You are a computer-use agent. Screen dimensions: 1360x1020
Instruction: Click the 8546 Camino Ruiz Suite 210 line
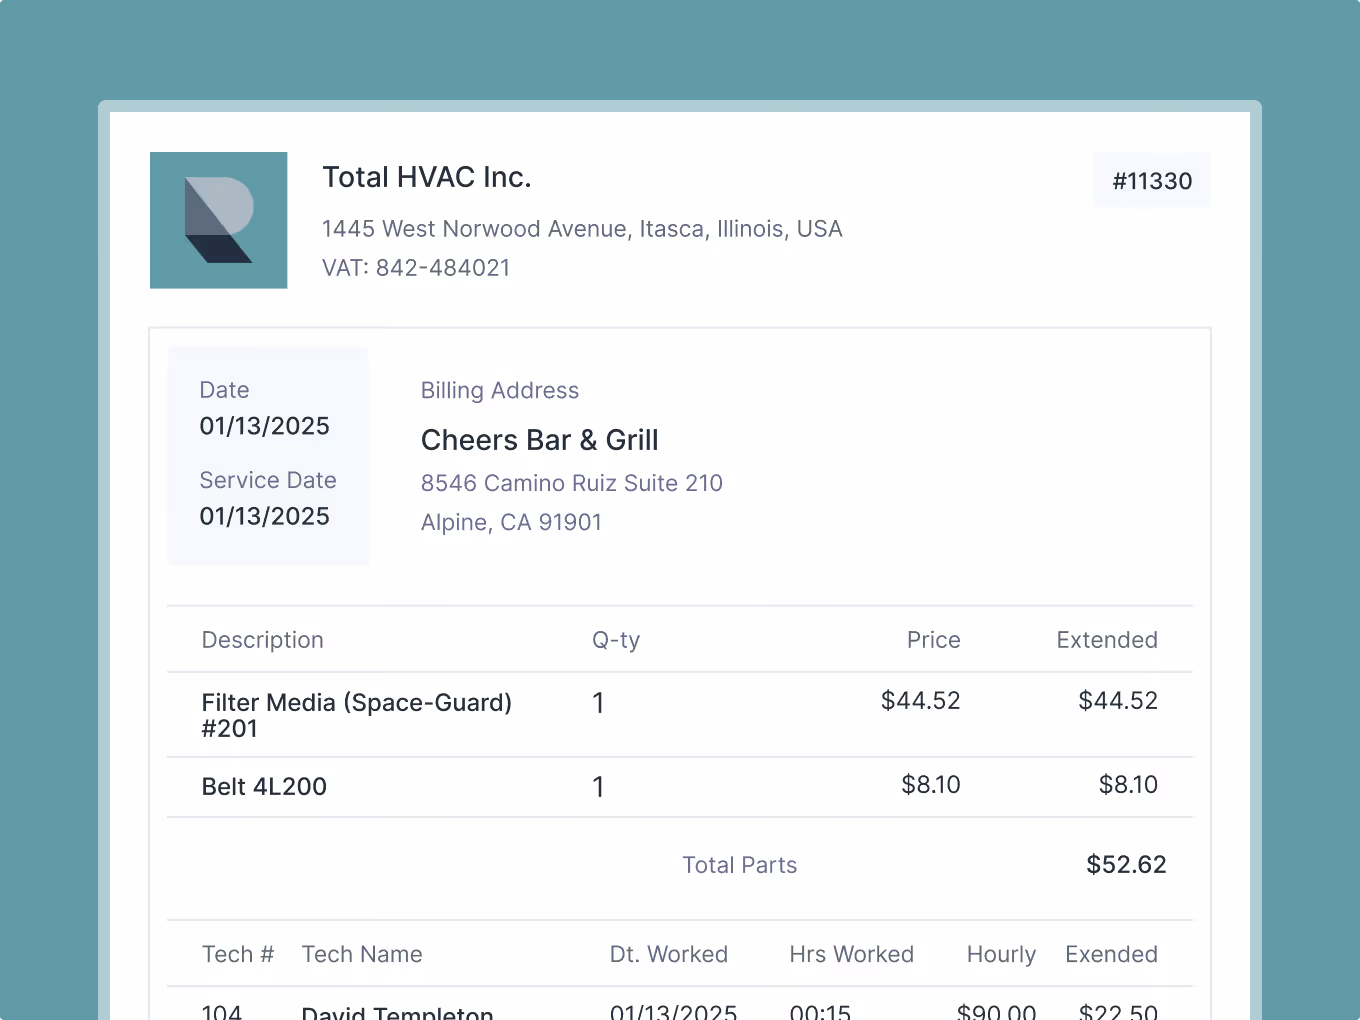pos(572,483)
